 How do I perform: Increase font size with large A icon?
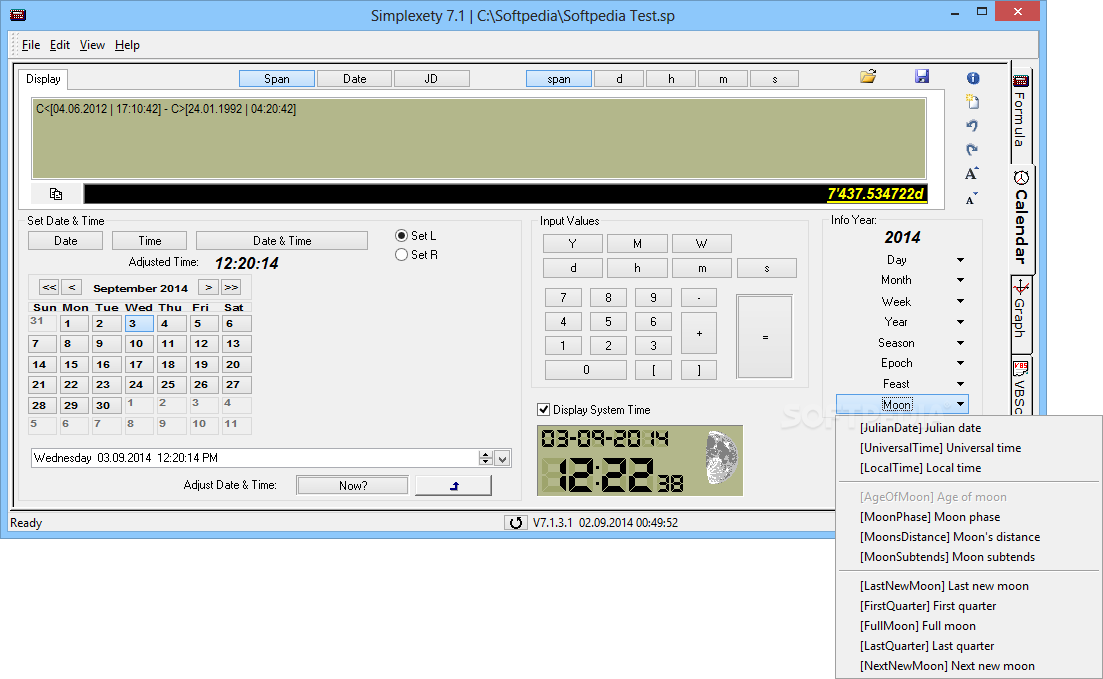coord(971,173)
